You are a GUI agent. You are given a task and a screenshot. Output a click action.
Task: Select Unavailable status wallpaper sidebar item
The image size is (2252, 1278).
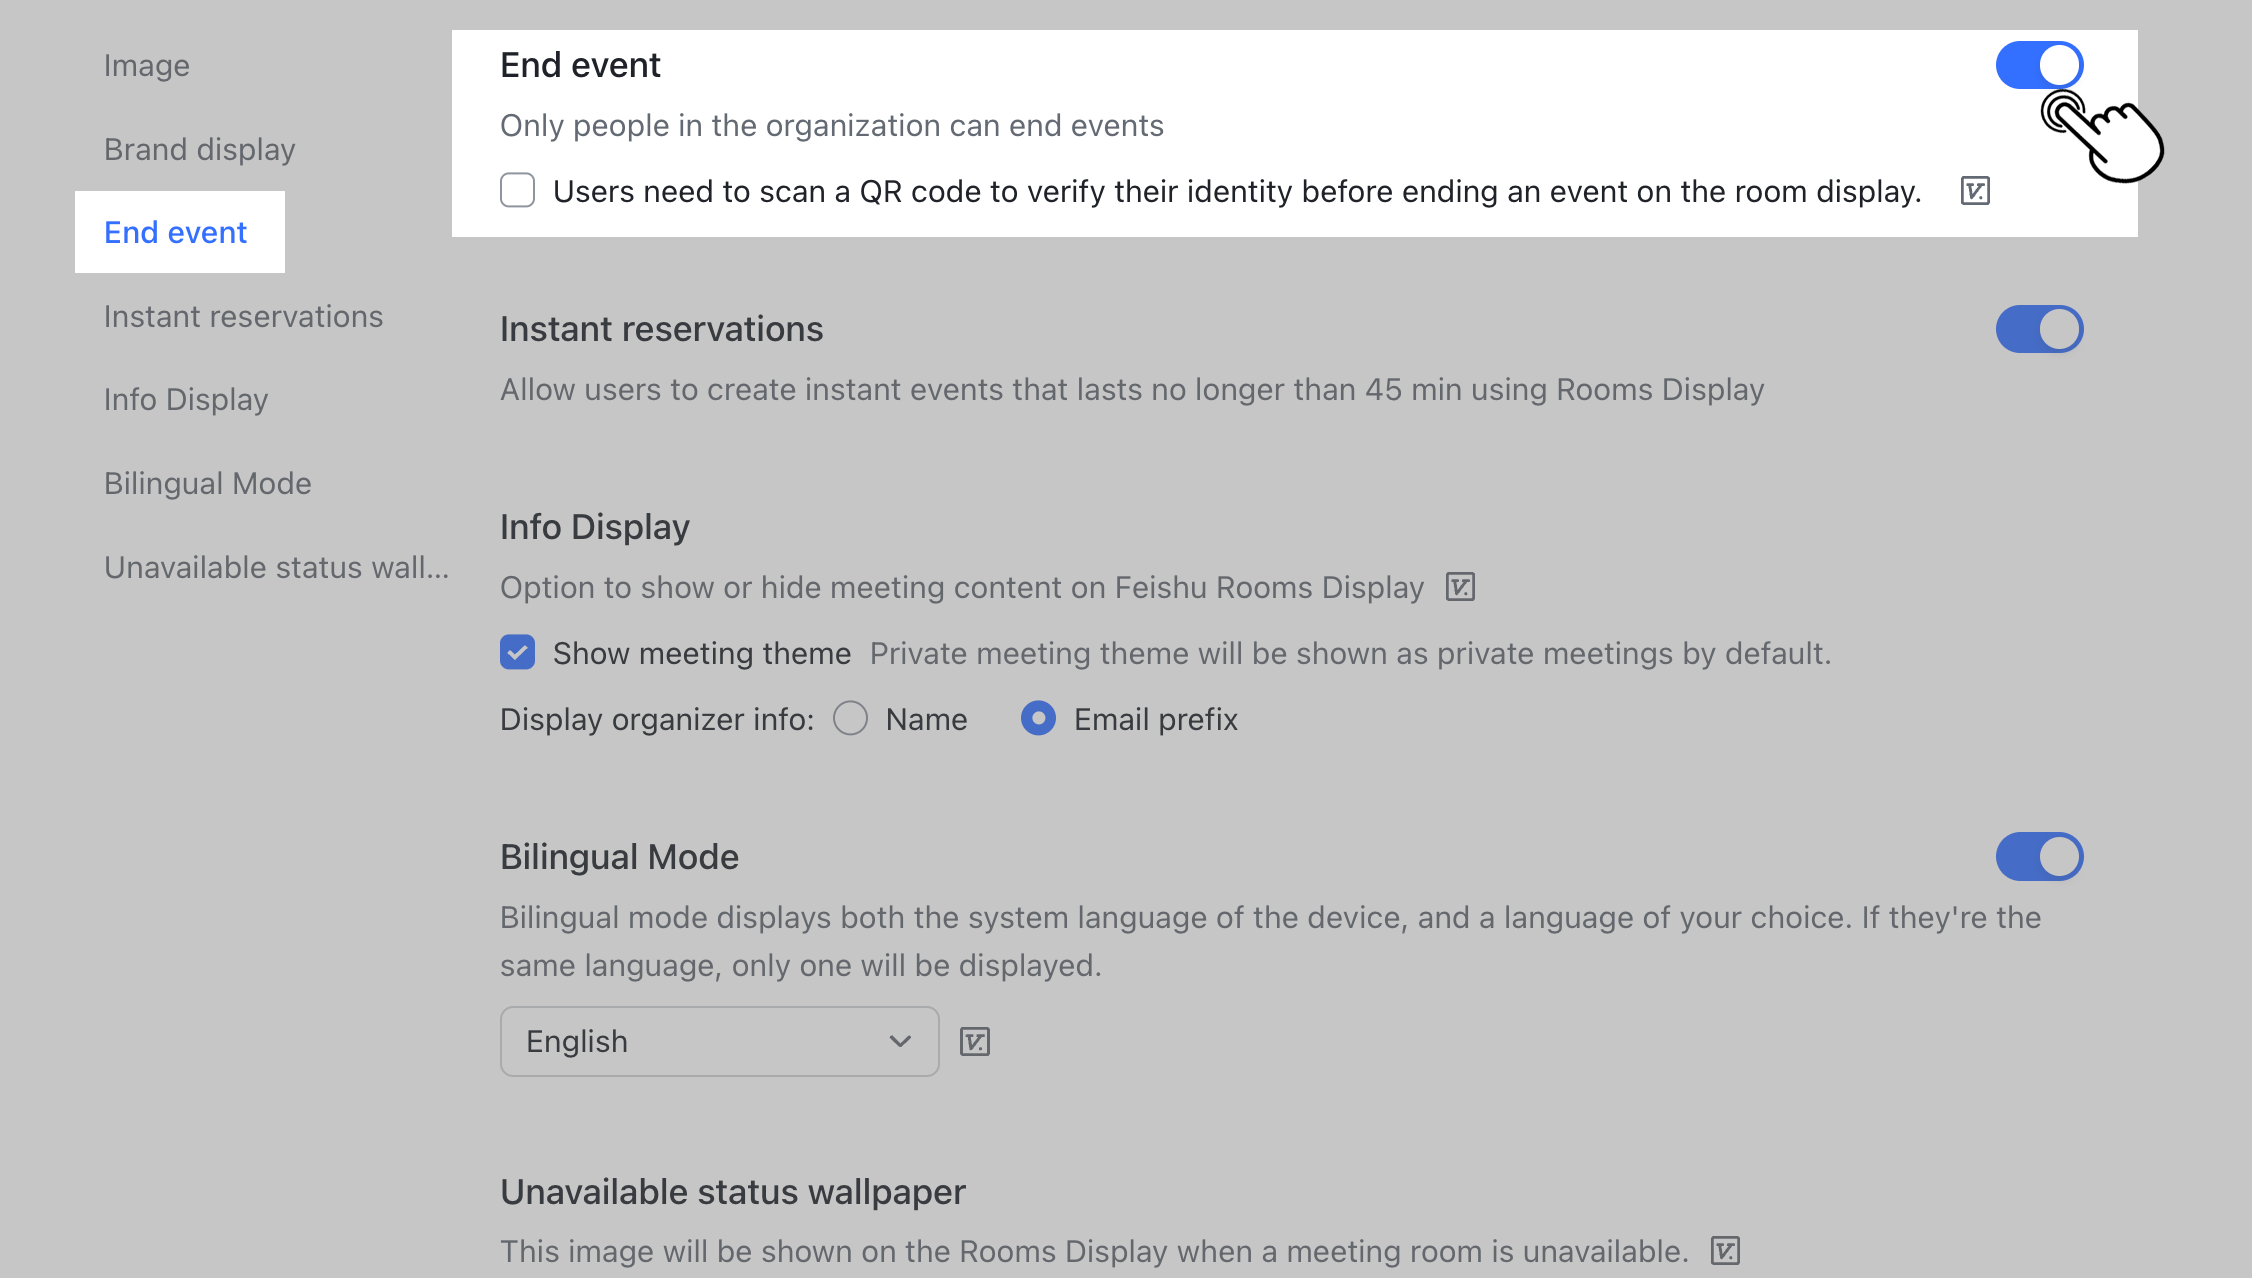(276, 568)
